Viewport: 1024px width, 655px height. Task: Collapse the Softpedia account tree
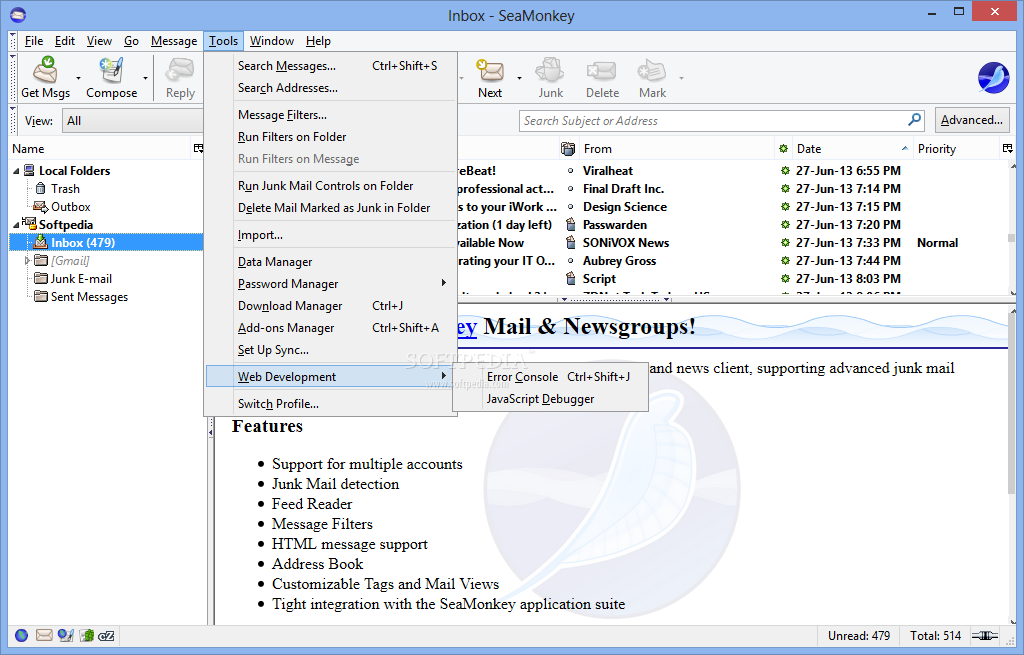[x=16, y=225]
